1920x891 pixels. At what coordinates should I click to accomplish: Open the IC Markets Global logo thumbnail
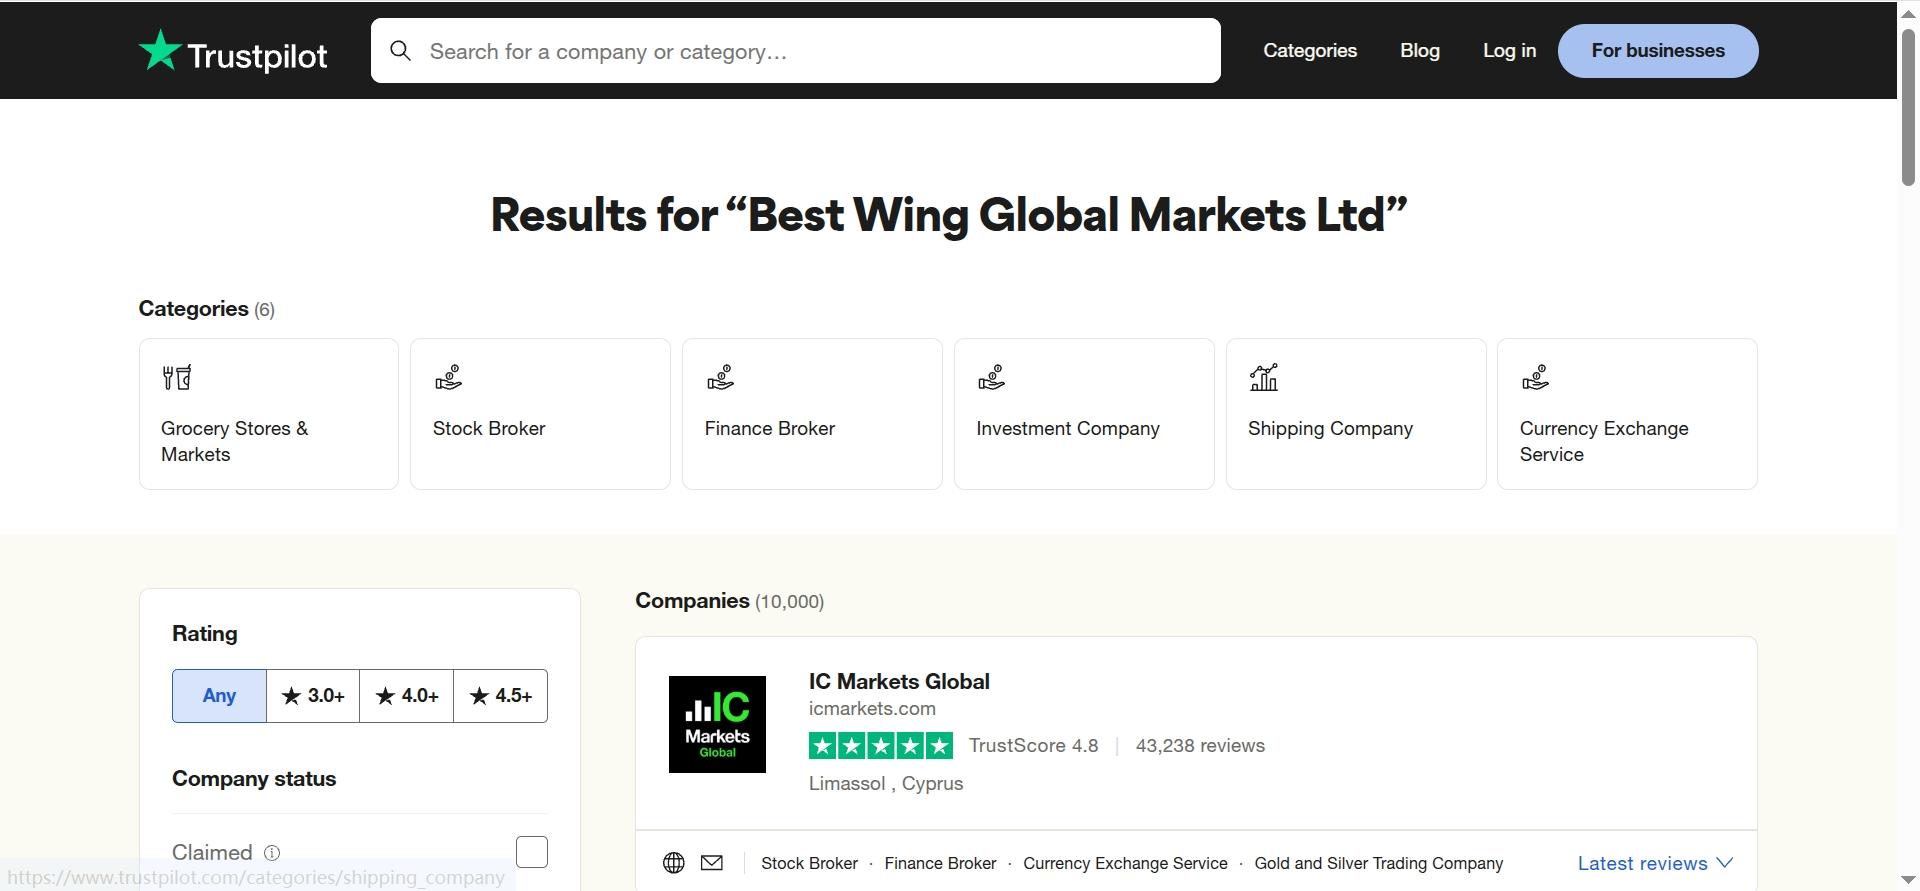click(717, 724)
